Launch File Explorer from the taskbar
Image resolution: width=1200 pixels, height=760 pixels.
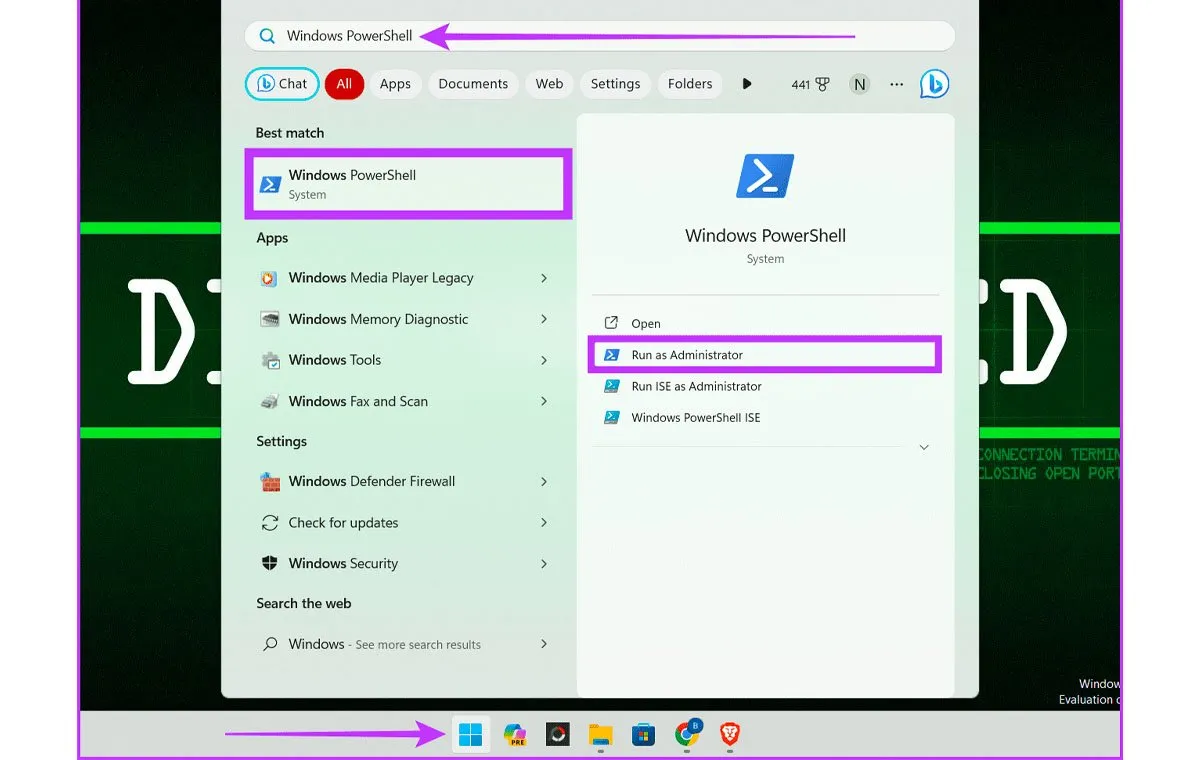click(x=600, y=736)
